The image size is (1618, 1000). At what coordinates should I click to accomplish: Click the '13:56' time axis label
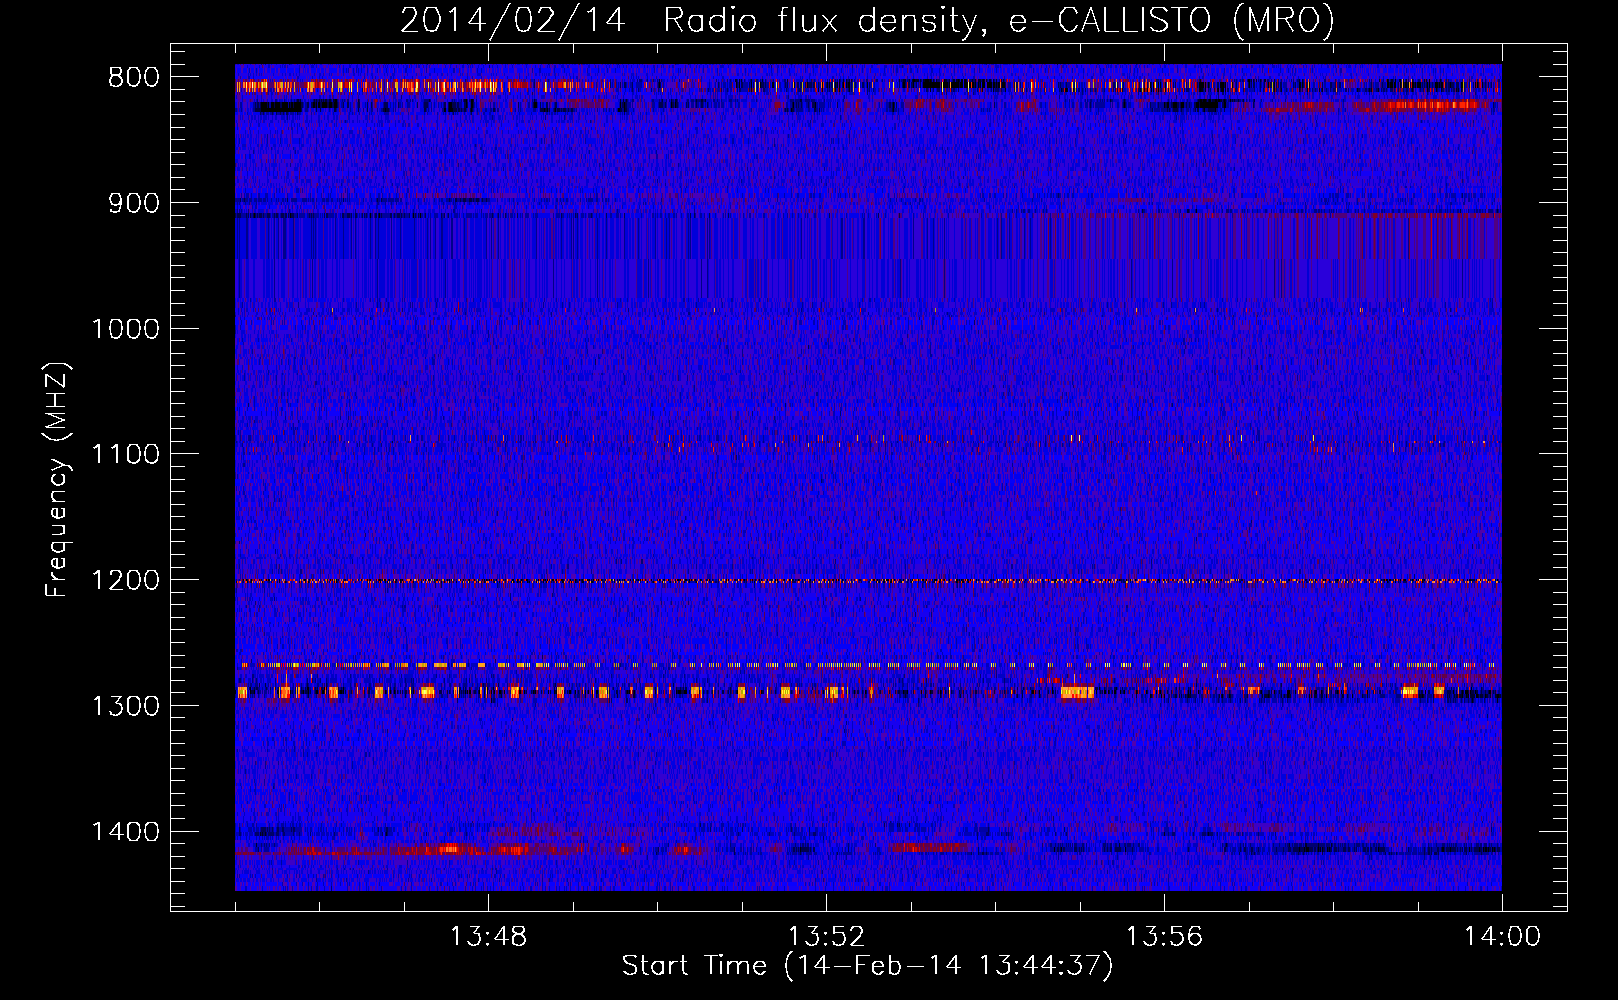click(x=1164, y=937)
